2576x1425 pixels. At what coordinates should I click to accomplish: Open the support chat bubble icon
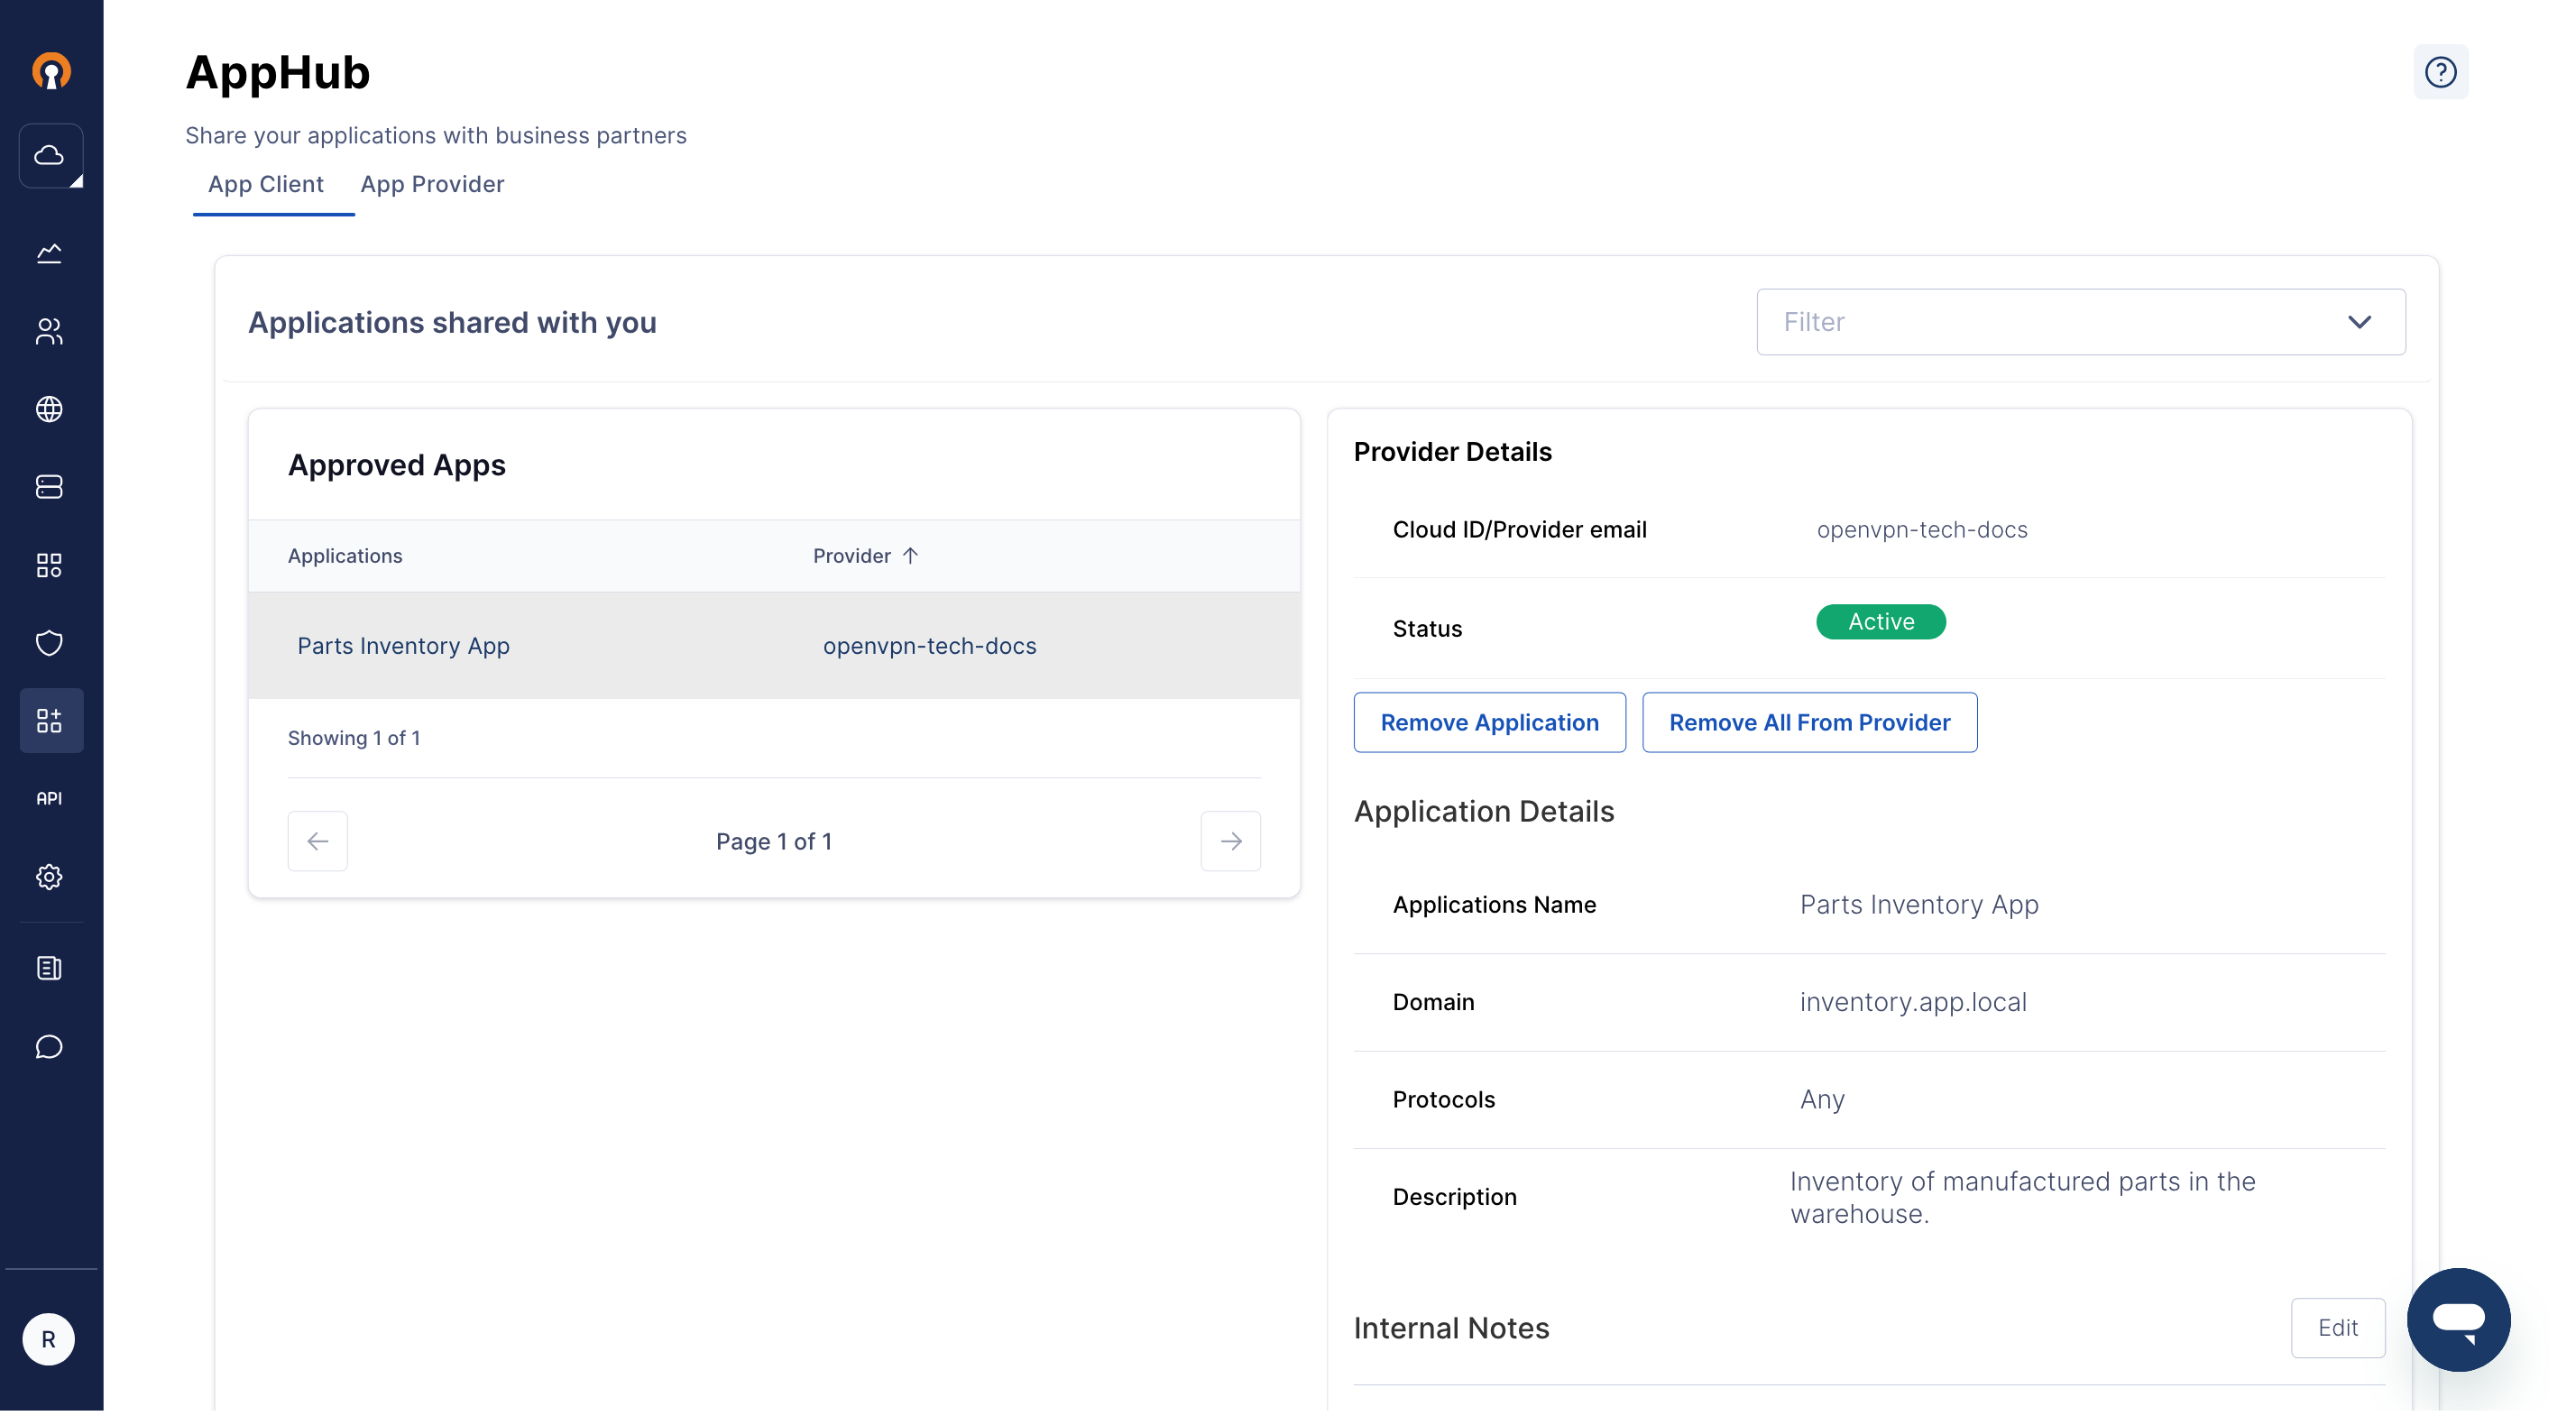point(49,1047)
